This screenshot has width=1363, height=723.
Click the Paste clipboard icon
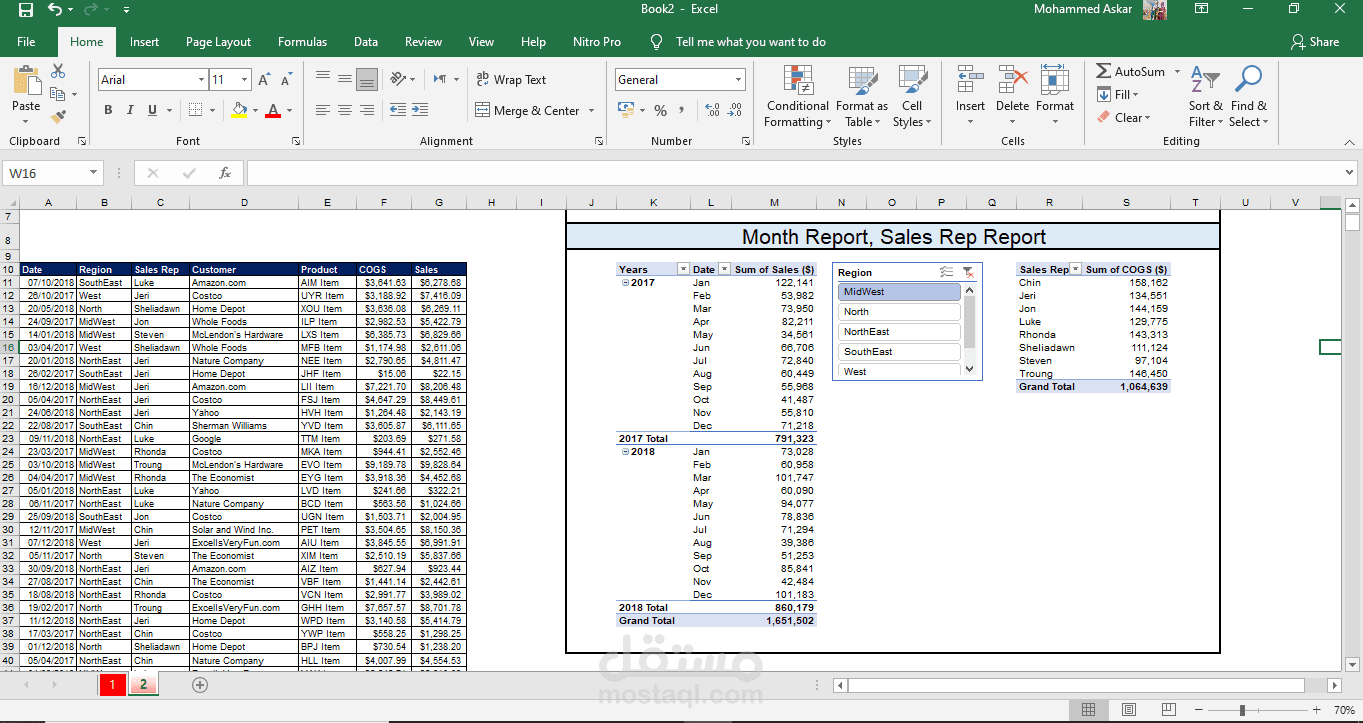tap(27, 81)
